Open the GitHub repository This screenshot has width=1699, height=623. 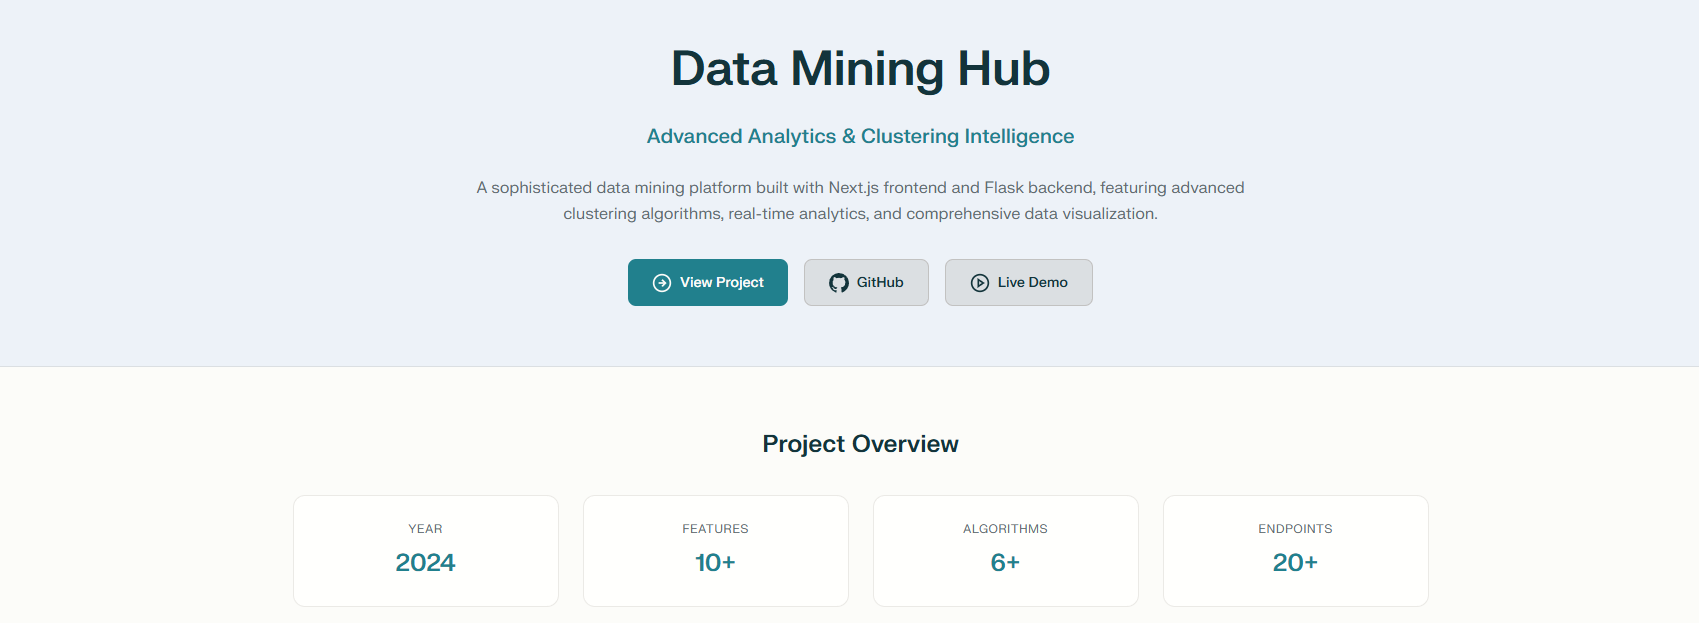(x=866, y=282)
